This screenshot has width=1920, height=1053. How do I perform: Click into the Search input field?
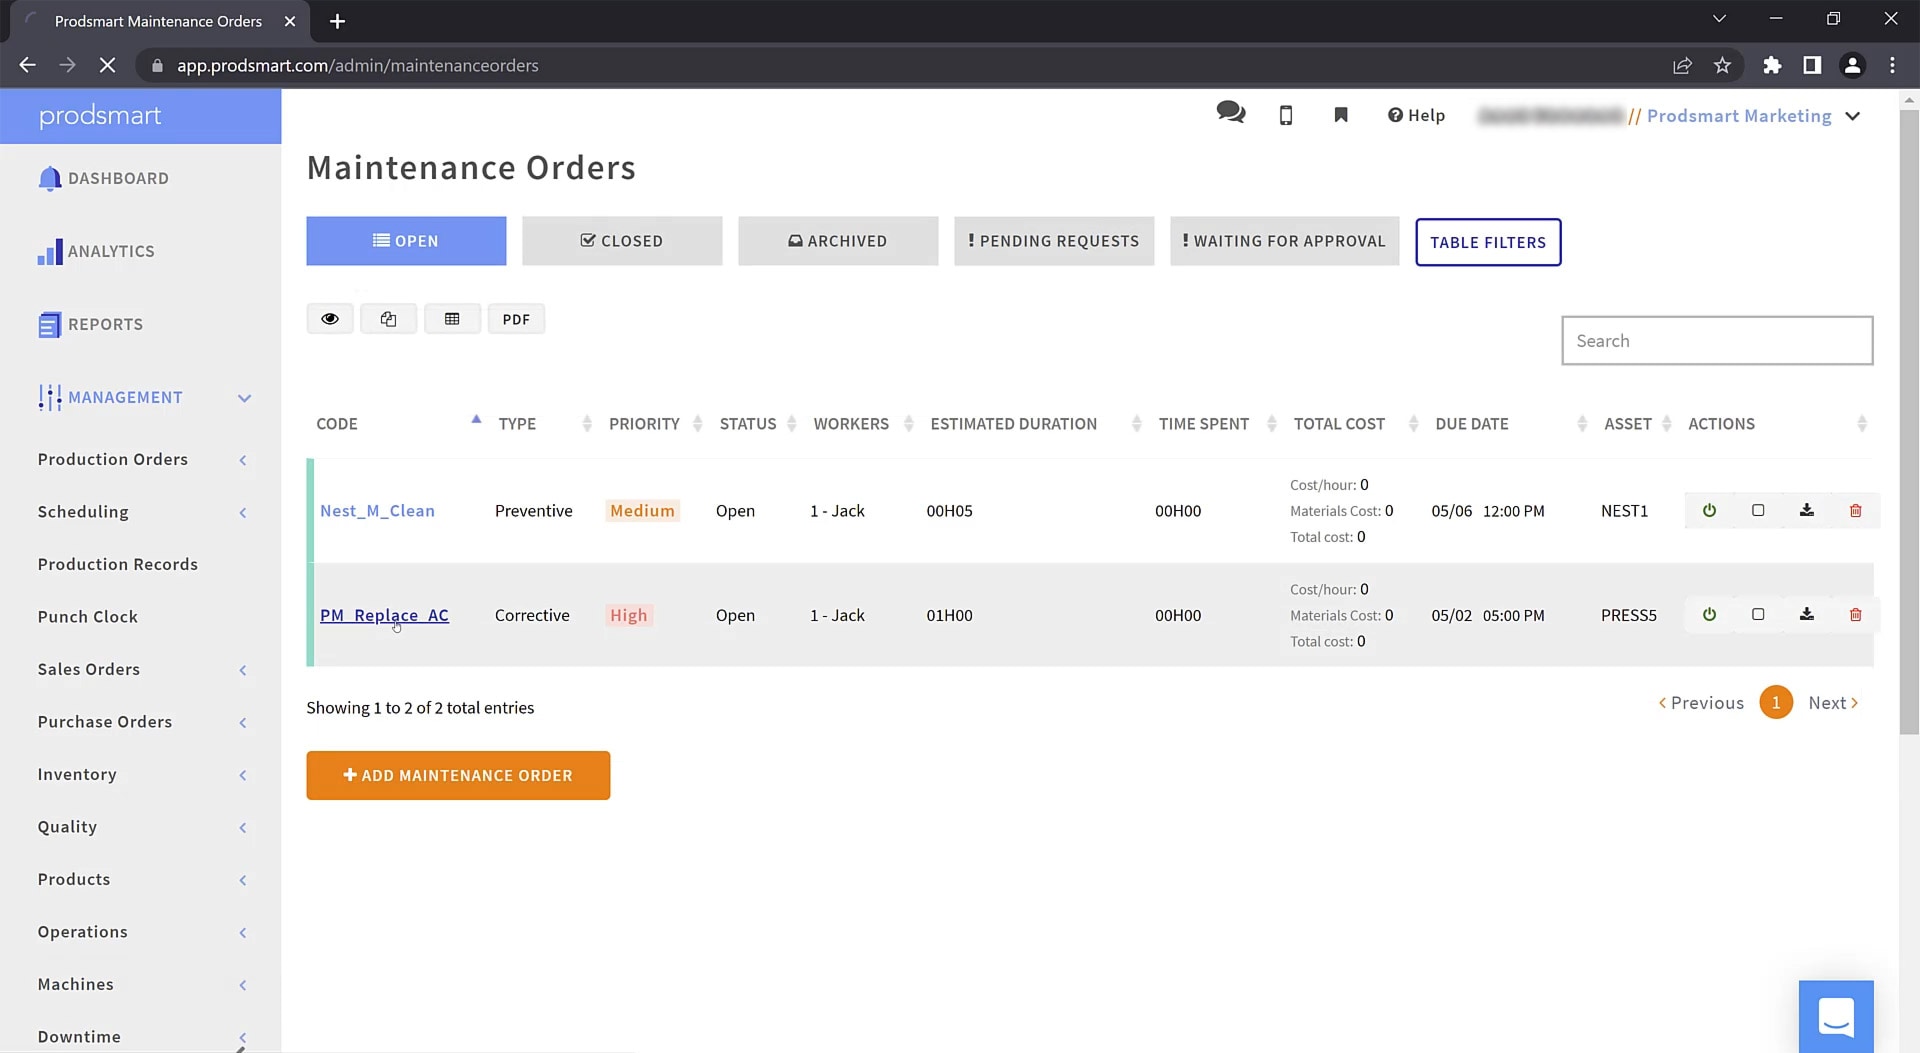click(1716, 341)
